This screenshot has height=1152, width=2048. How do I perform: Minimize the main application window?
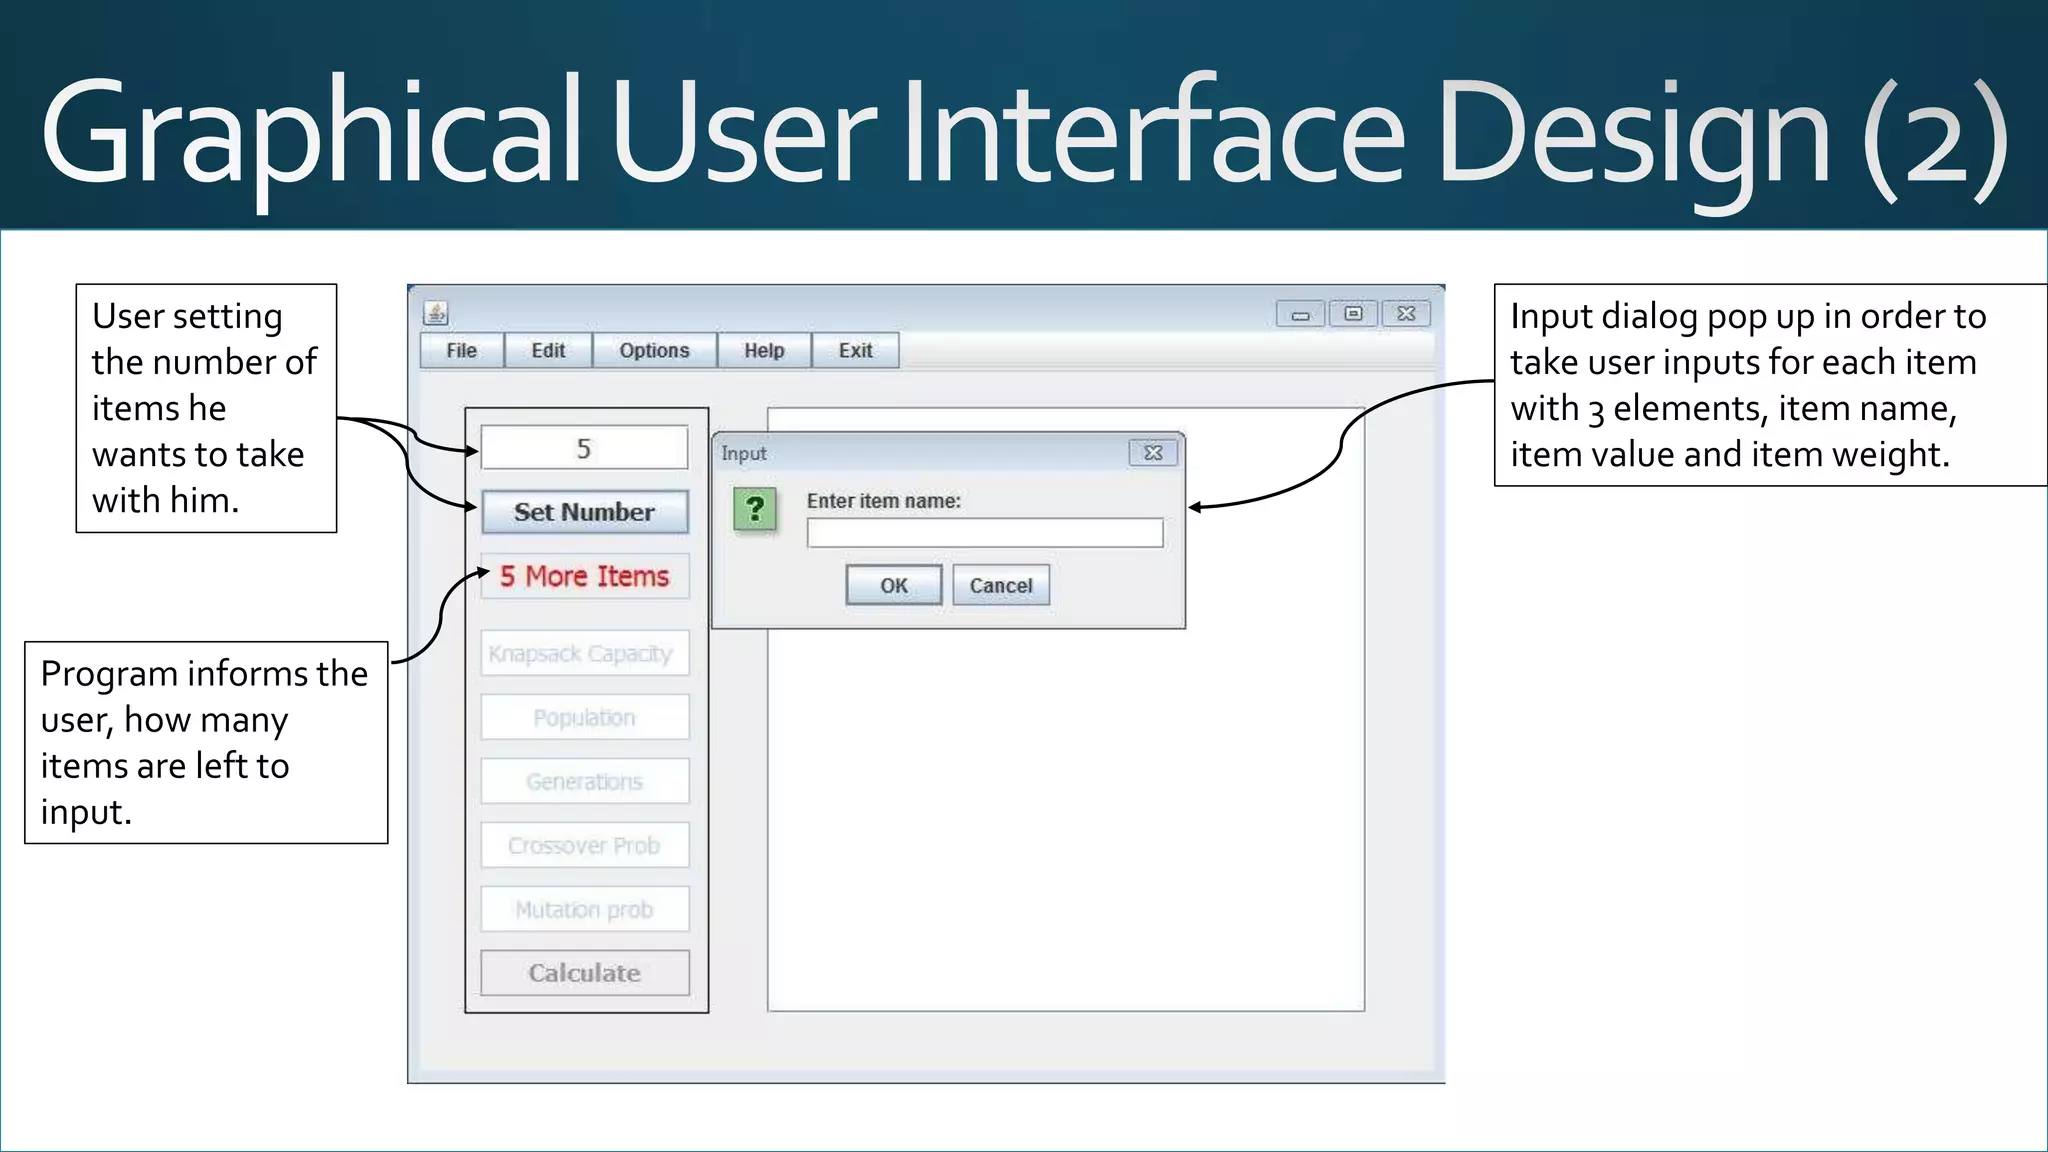pos(1300,314)
